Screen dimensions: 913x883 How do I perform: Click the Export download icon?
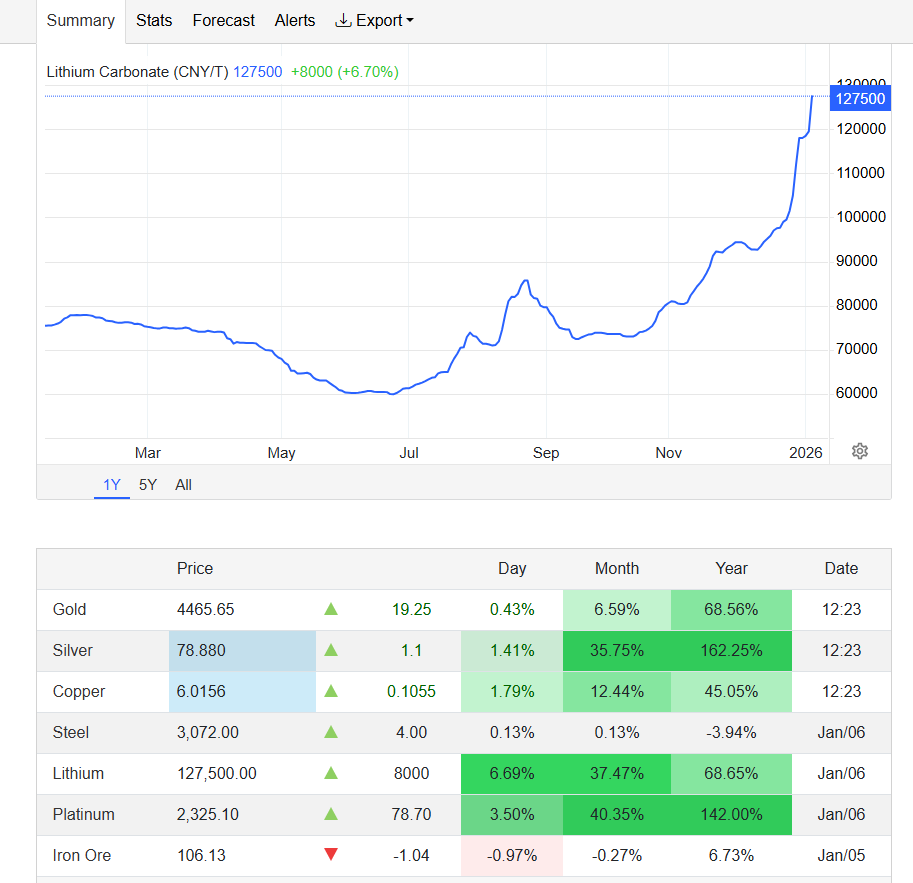click(x=343, y=20)
